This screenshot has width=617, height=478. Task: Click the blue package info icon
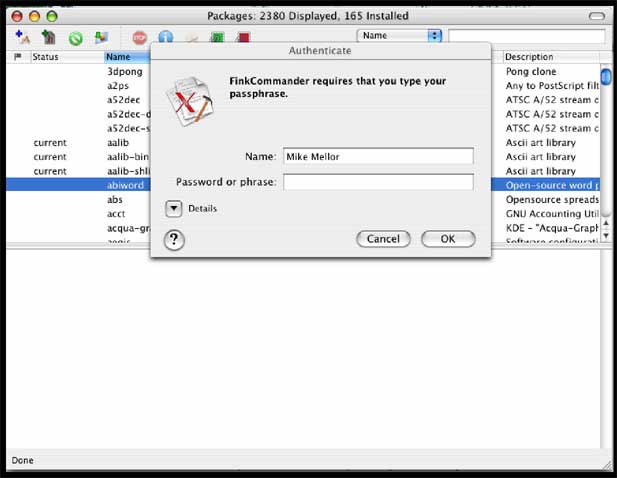166,37
